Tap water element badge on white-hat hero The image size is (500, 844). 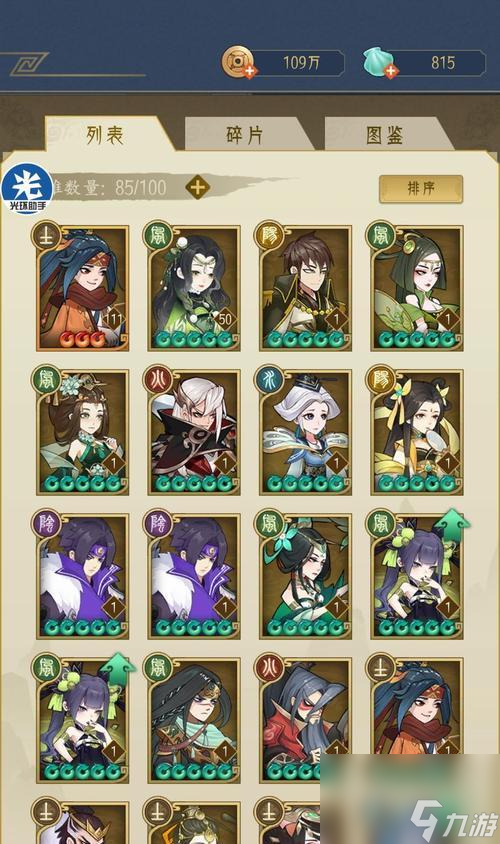coord(269,379)
